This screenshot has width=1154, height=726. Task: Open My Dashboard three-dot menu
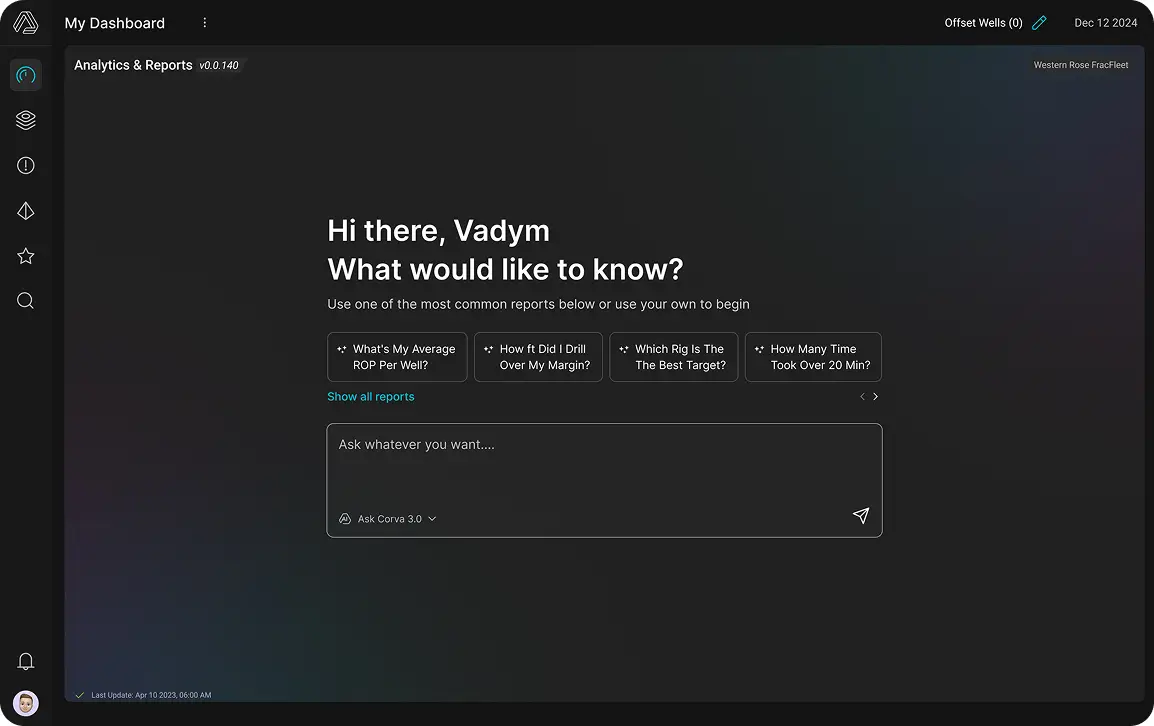[x=205, y=23]
